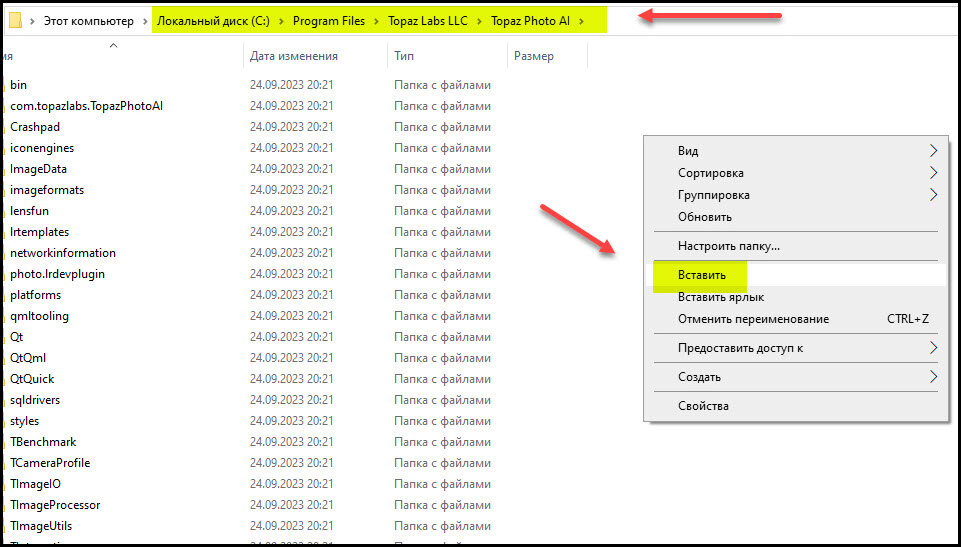
Task: Choose 'Отменить переименование' menu entry
Action: click(796, 319)
